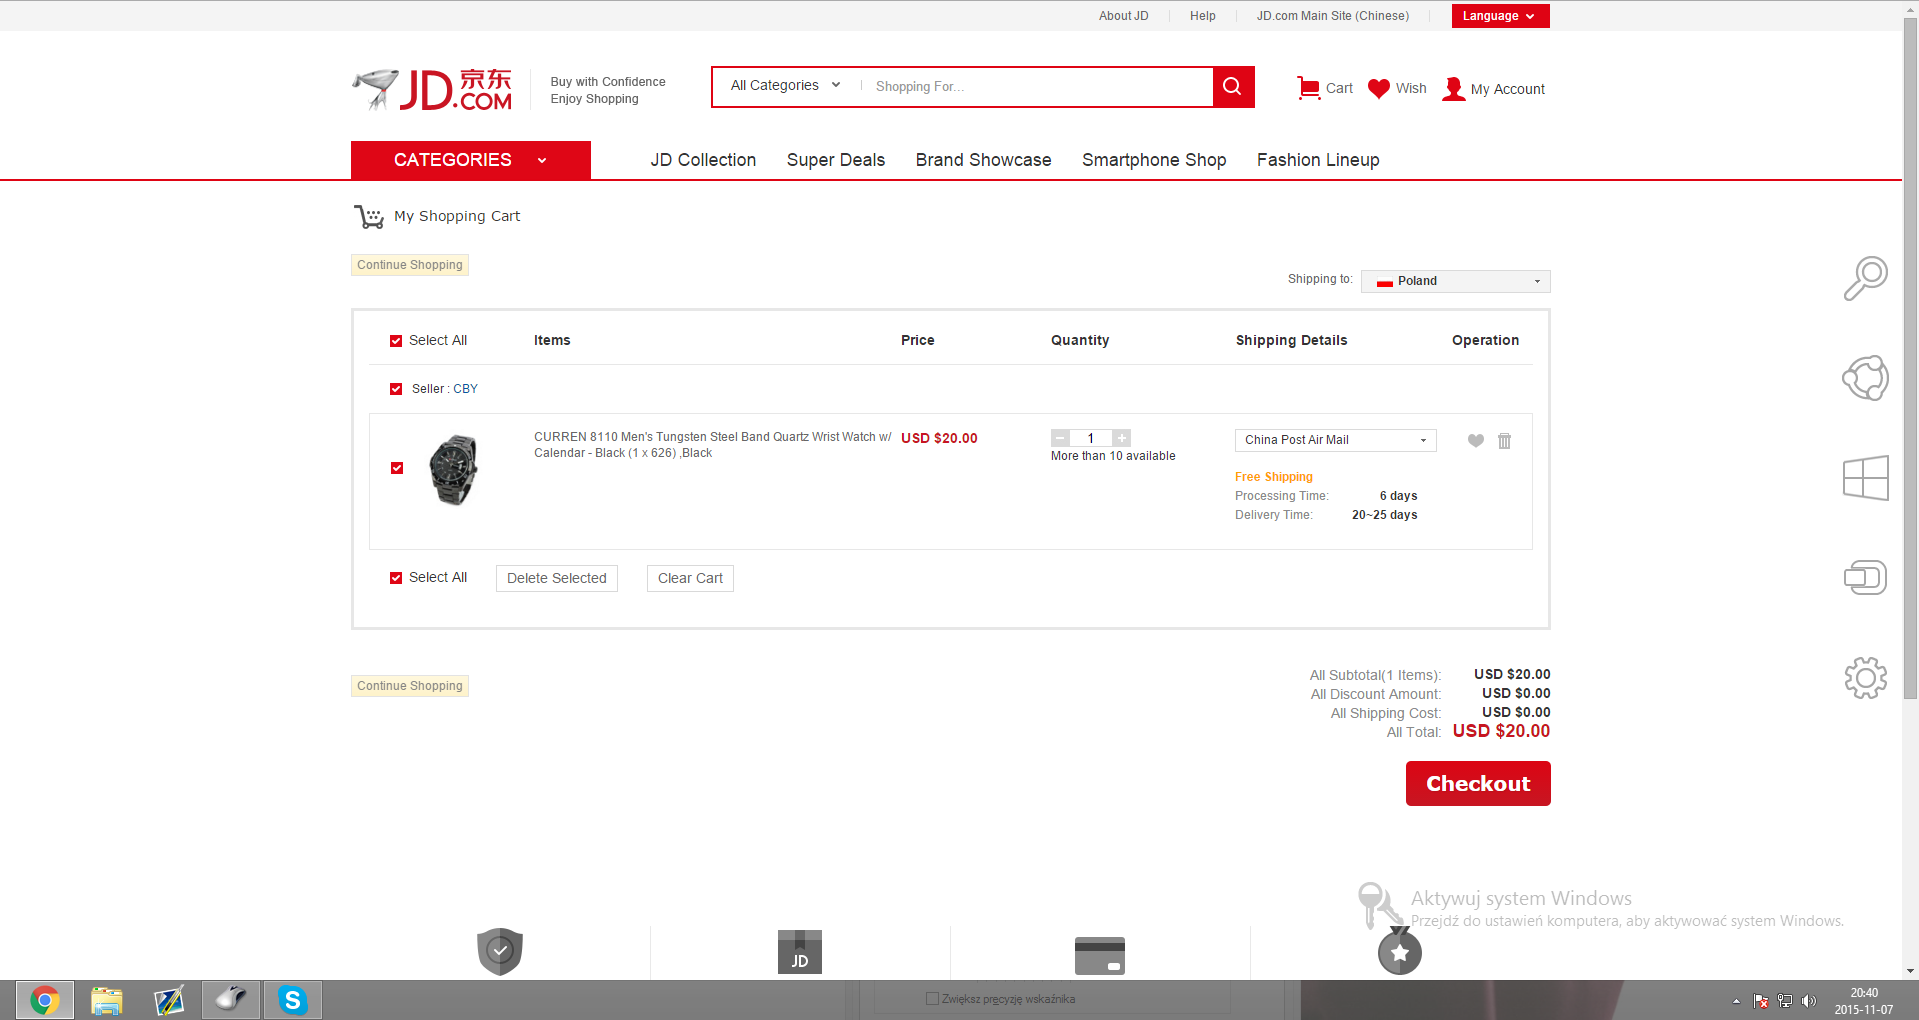Toggle the Seller CBY checkbox
This screenshot has height=1020, width=1919.
396,389
